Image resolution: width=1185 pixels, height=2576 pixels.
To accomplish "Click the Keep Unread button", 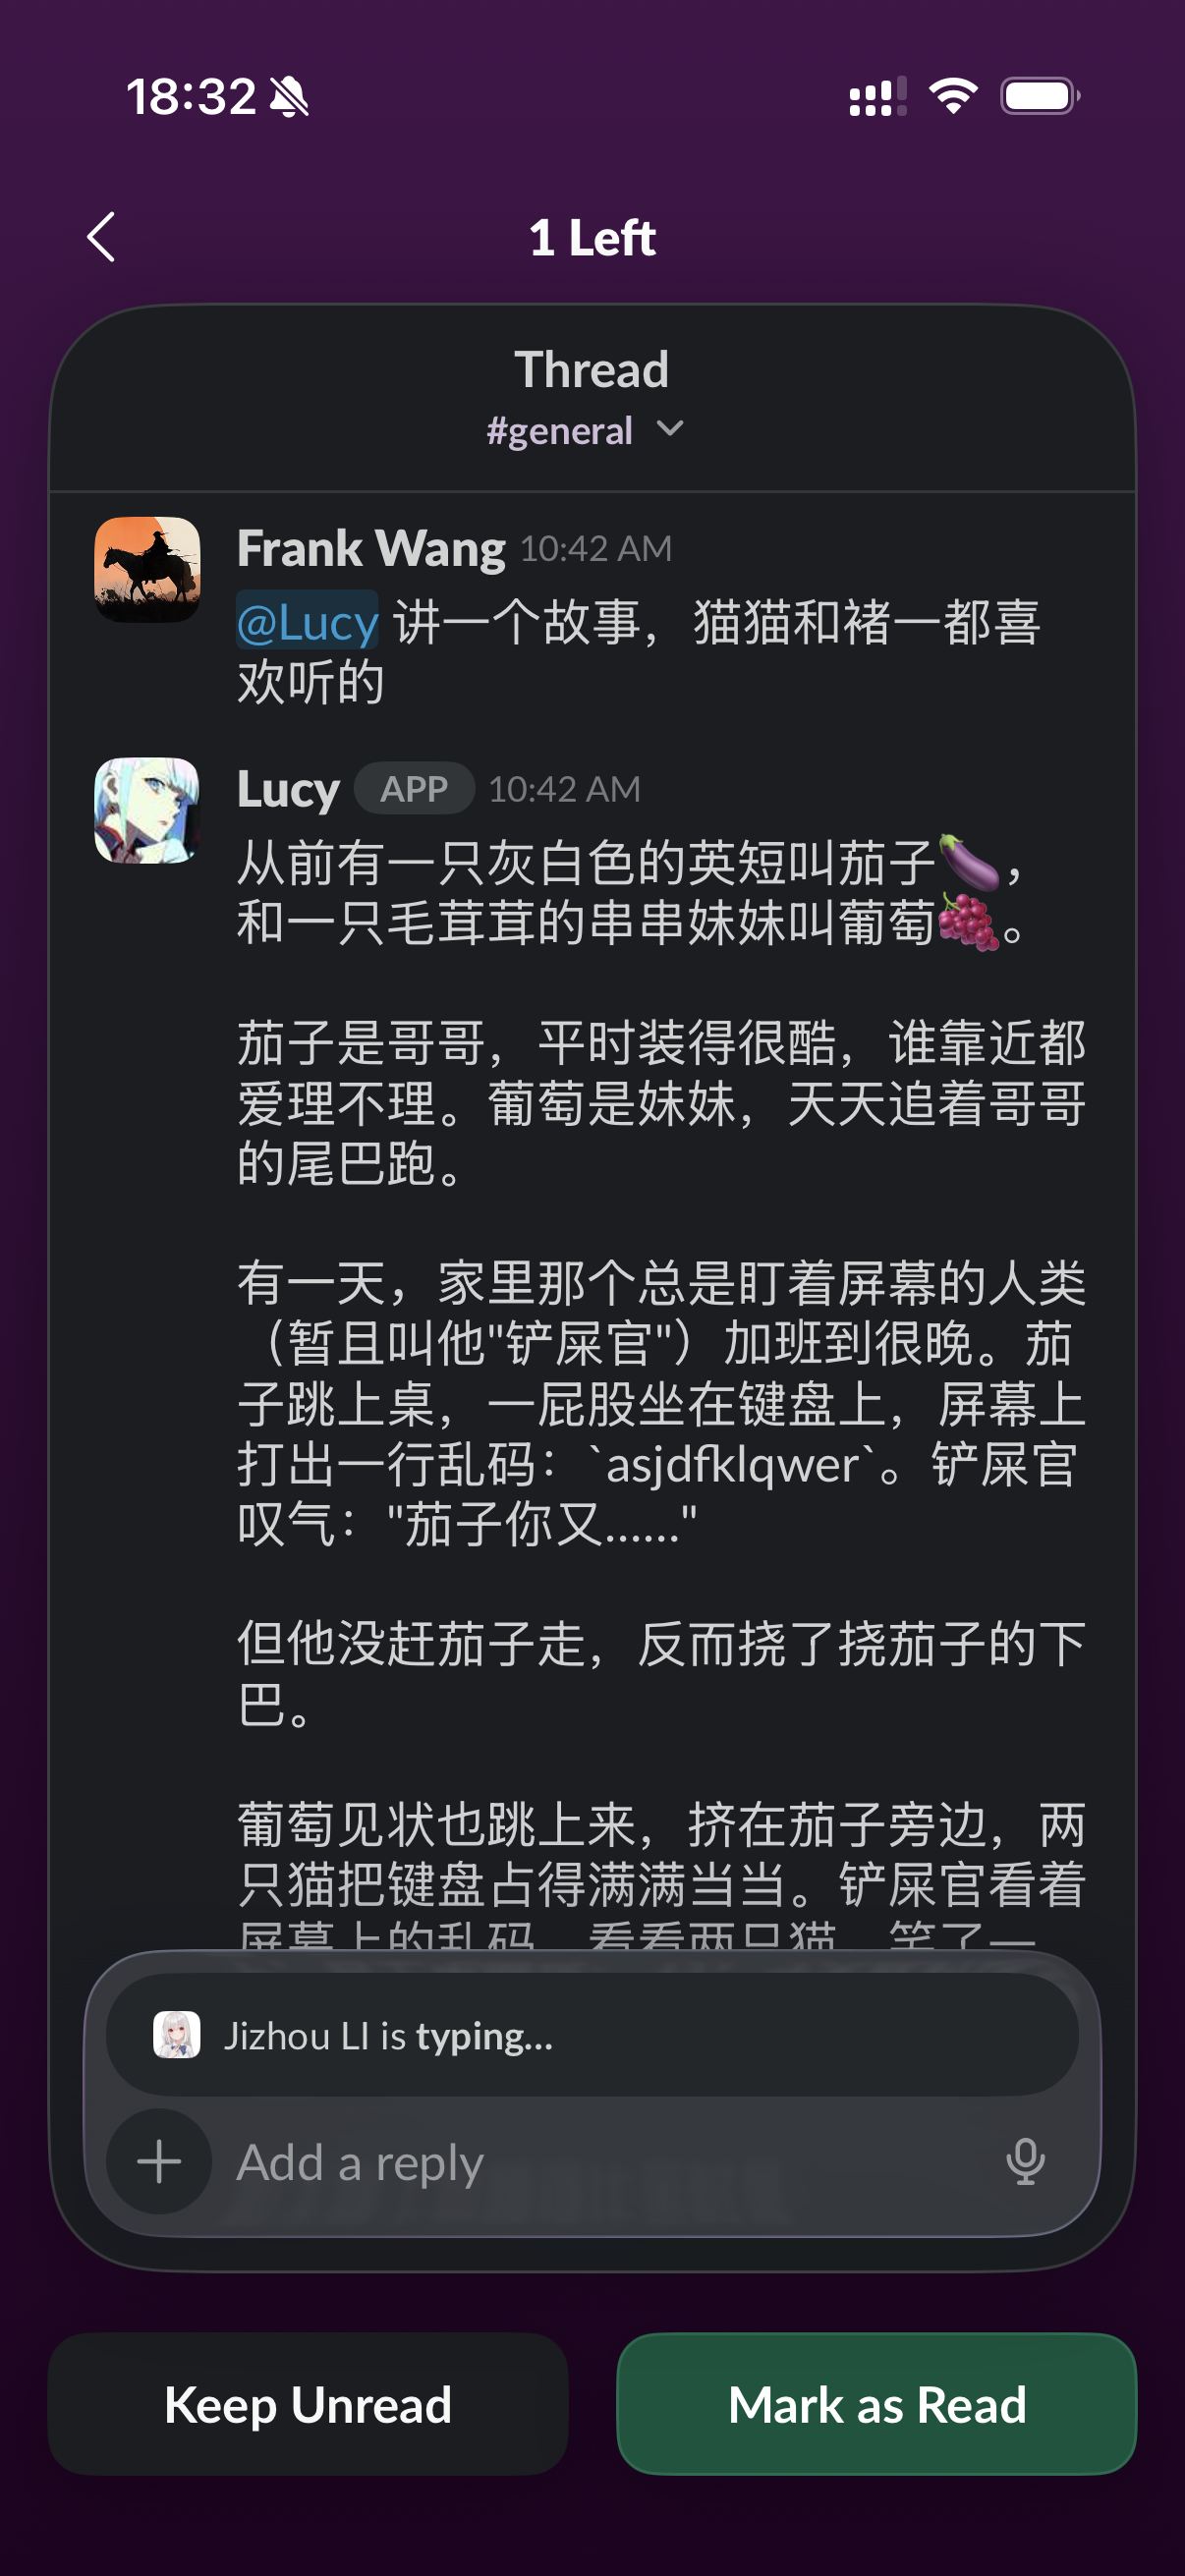I will click(308, 2403).
